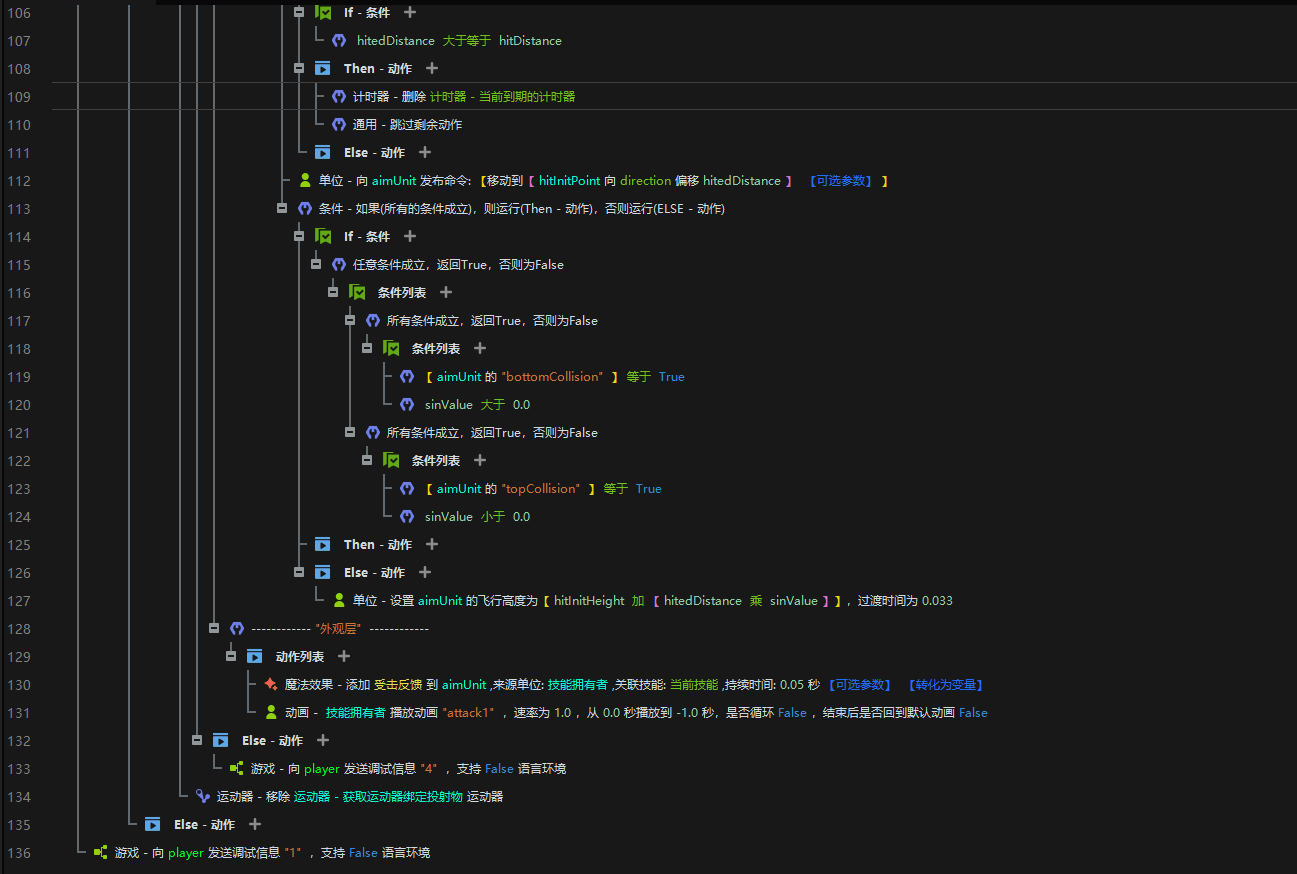Click the plus beside Else - 动作 on line 126
This screenshot has height=874, width=1297.
click(x=425, y=572)
